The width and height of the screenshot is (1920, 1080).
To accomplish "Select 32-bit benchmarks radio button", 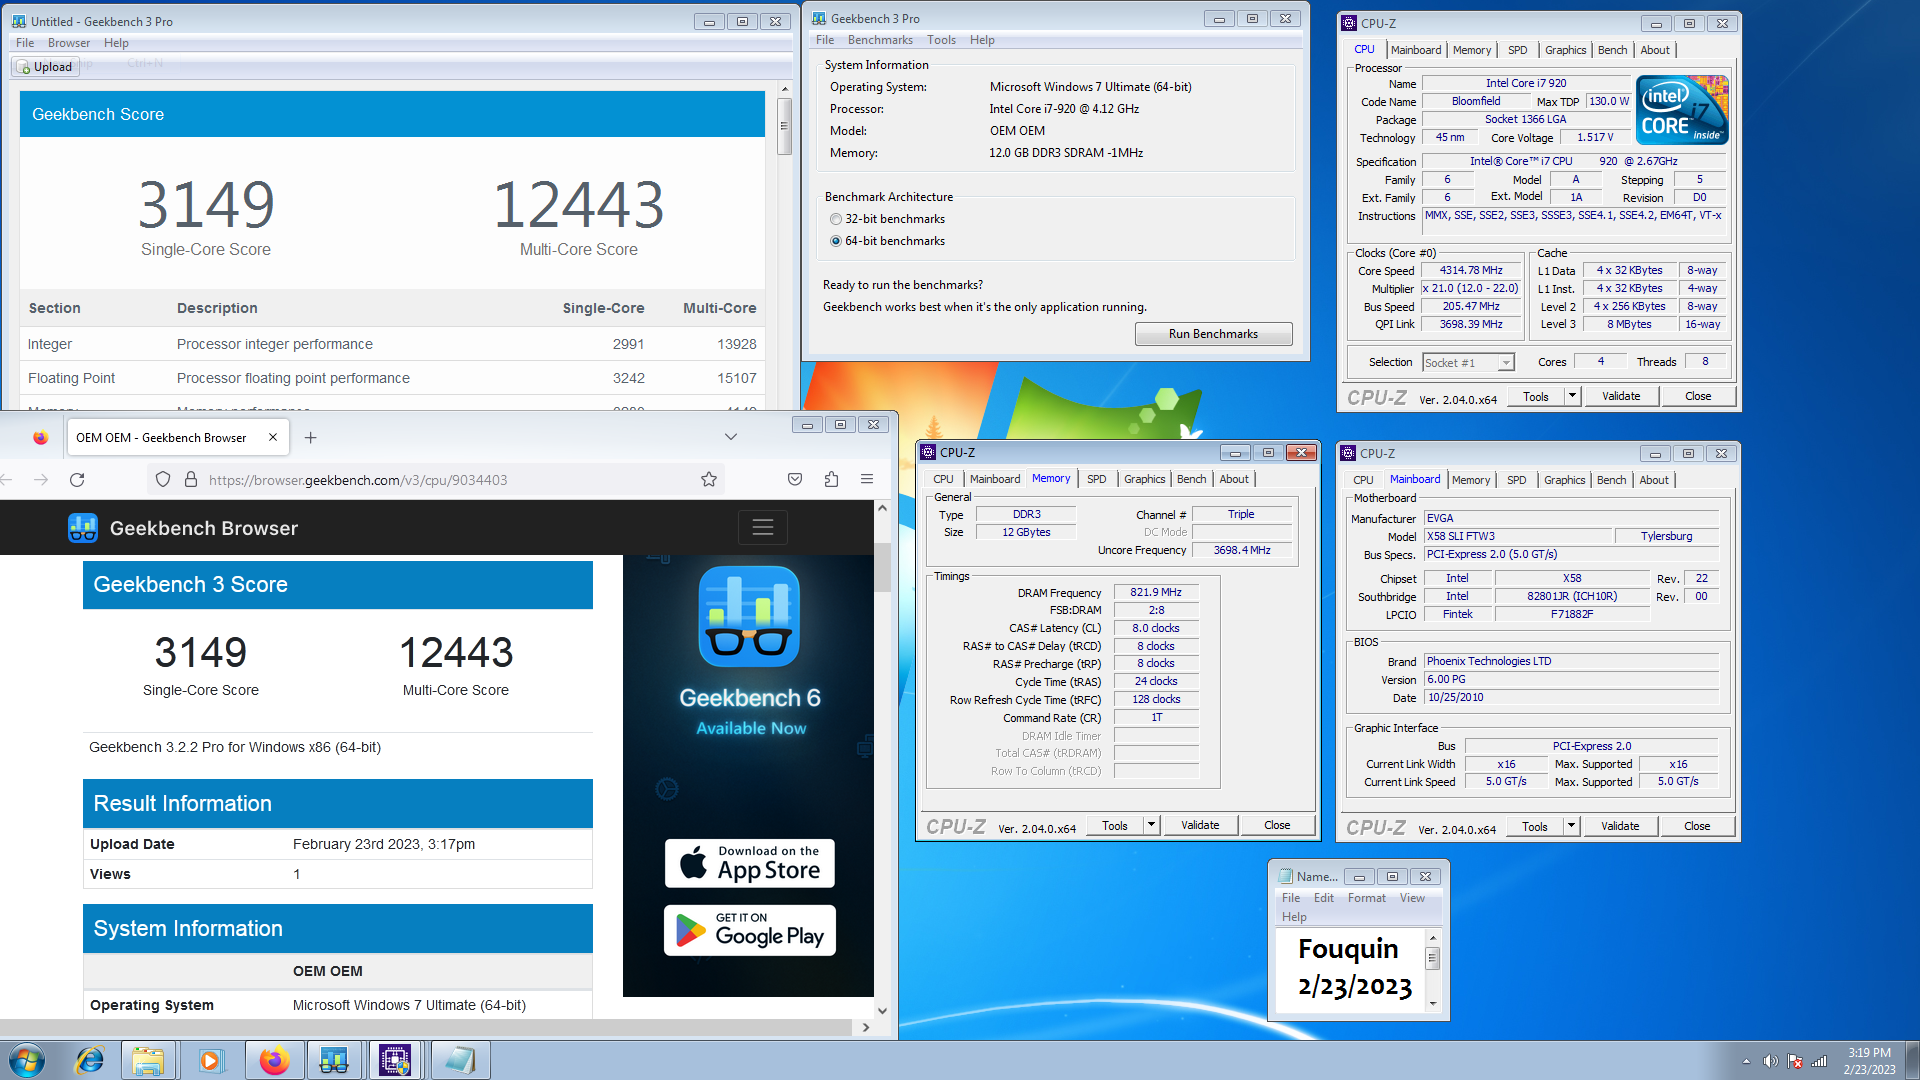I will 836,219.
